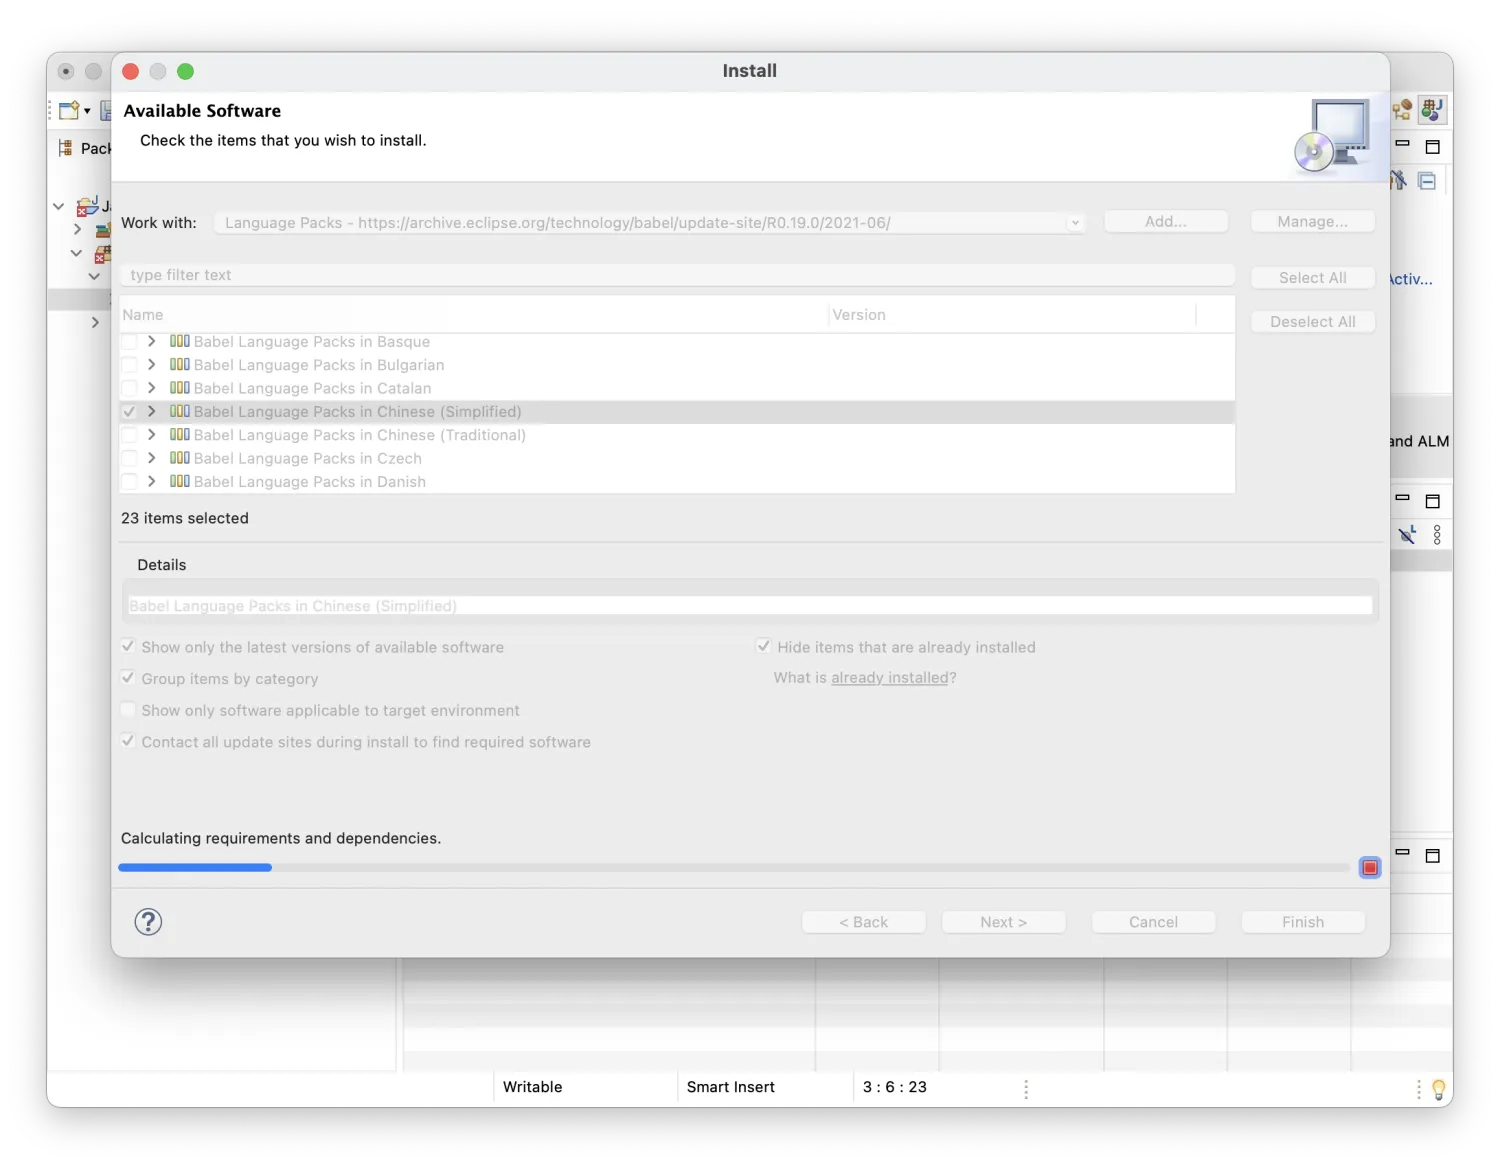Click the lightbulb tip icon in status bar
Image resolution: width=1500 pixels, height=1165 pixels.
pyautogui.click(x=1438, y=1089)
